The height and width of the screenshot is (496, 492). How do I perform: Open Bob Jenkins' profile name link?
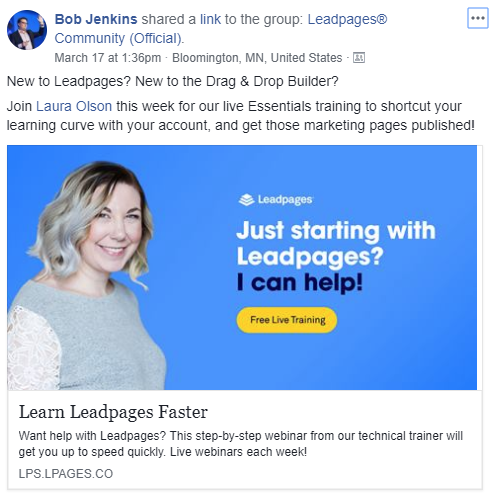click(96, 19)
